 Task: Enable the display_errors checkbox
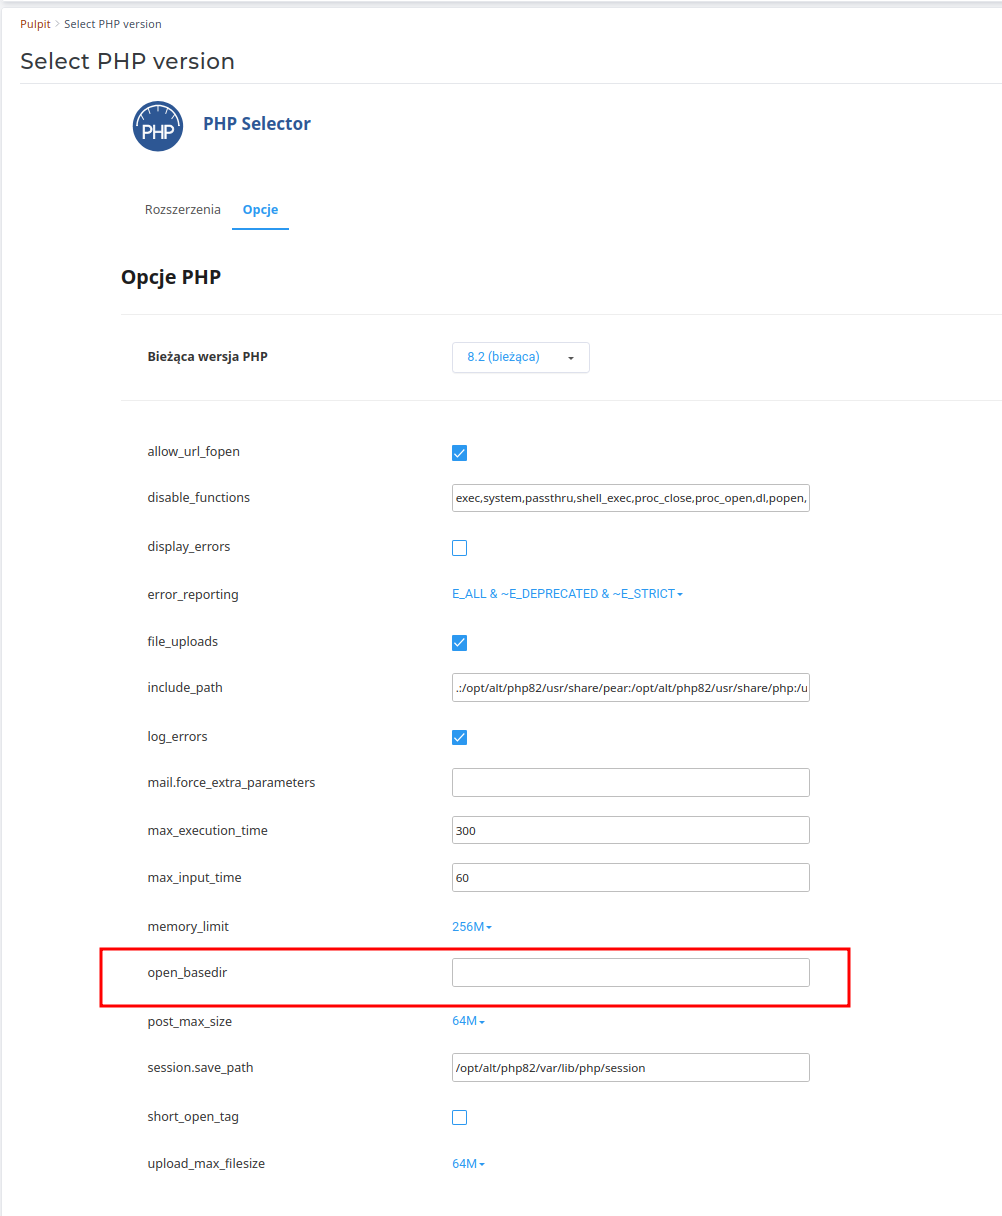[460, 548]
